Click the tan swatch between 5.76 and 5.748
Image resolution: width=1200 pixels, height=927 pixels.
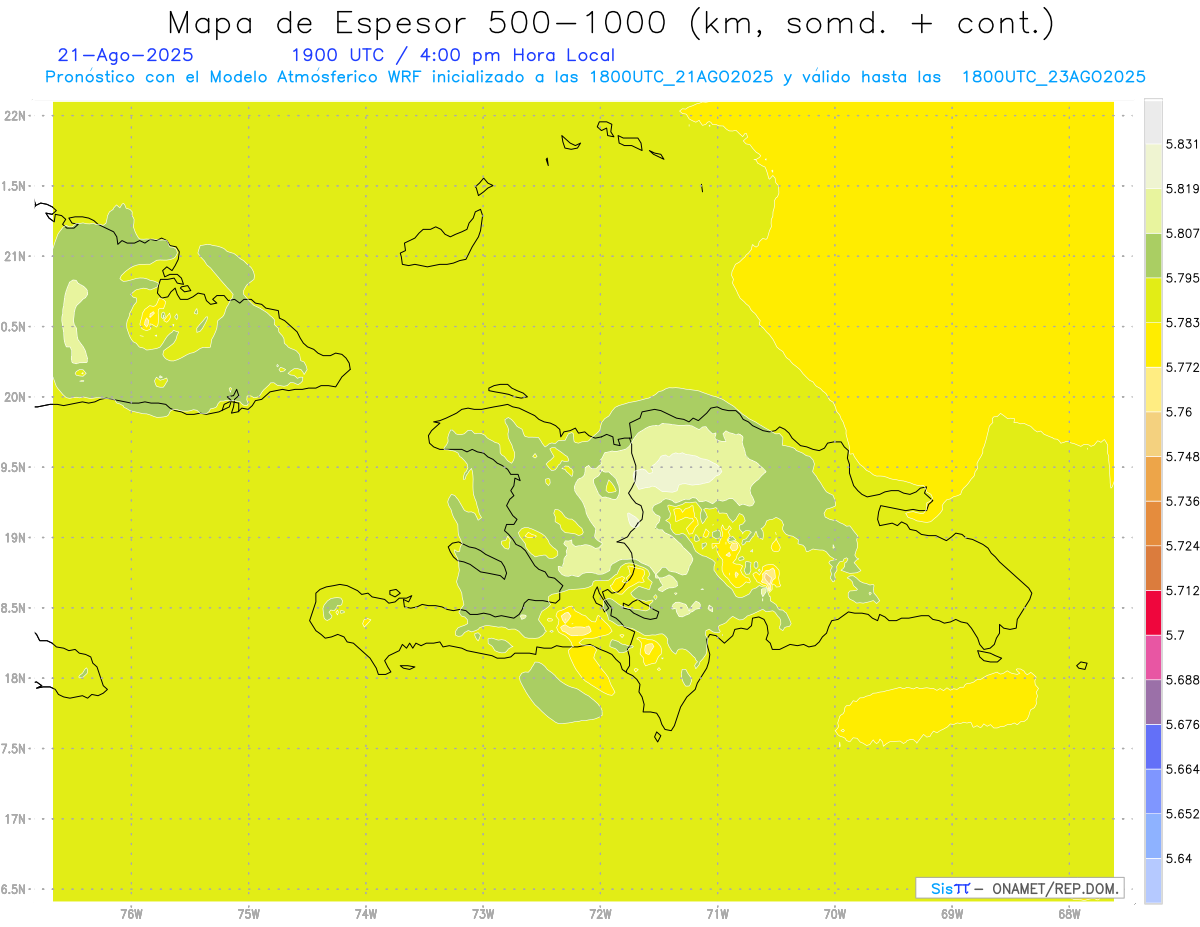click(x=1153, y=434)
